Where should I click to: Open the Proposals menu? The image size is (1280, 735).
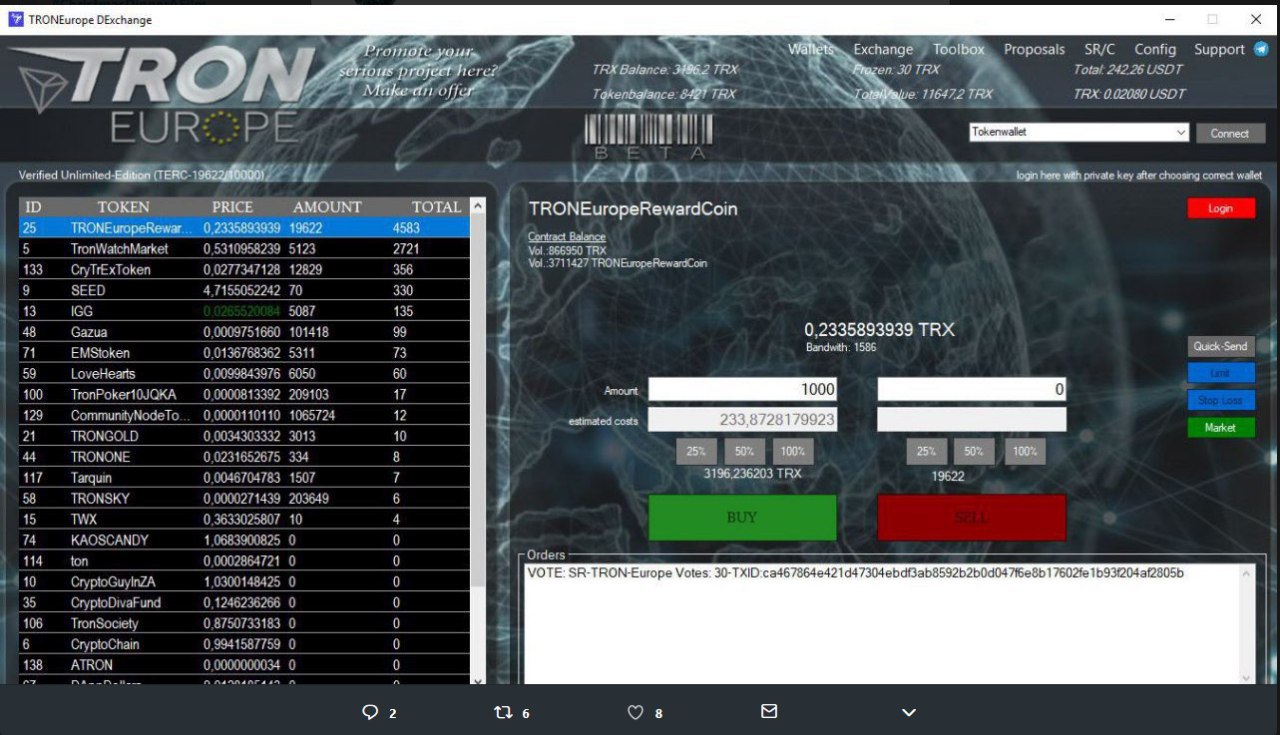pyautogui.click(x=1034, y=49)
